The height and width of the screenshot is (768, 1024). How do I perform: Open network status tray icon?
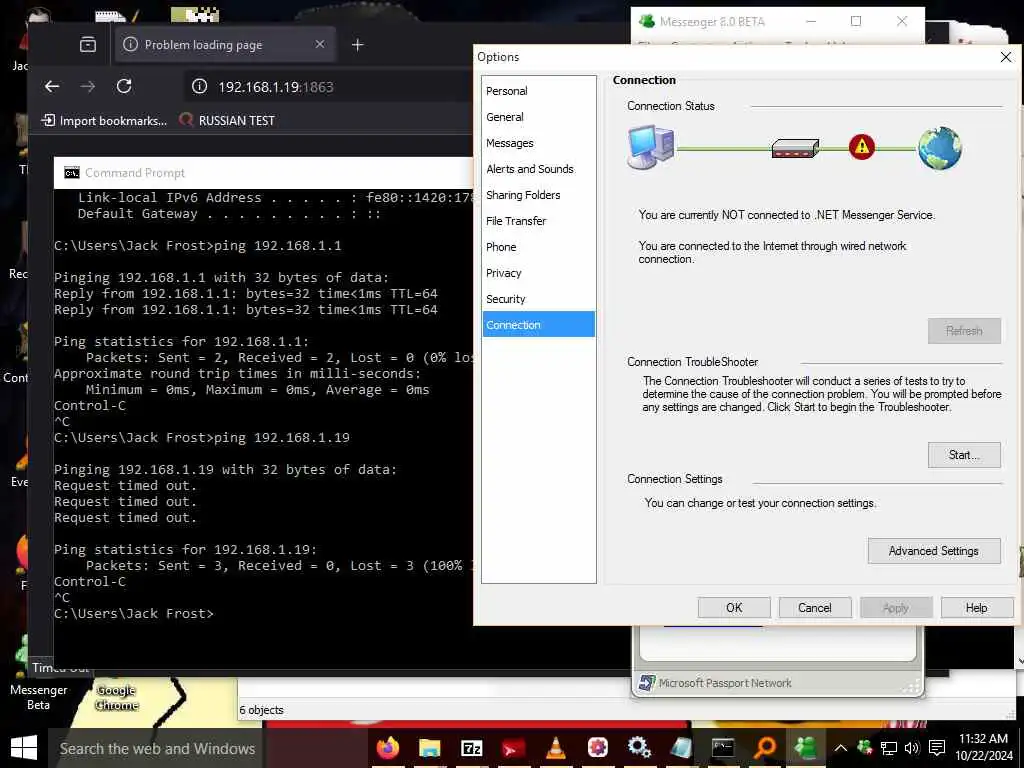(889, 748)
